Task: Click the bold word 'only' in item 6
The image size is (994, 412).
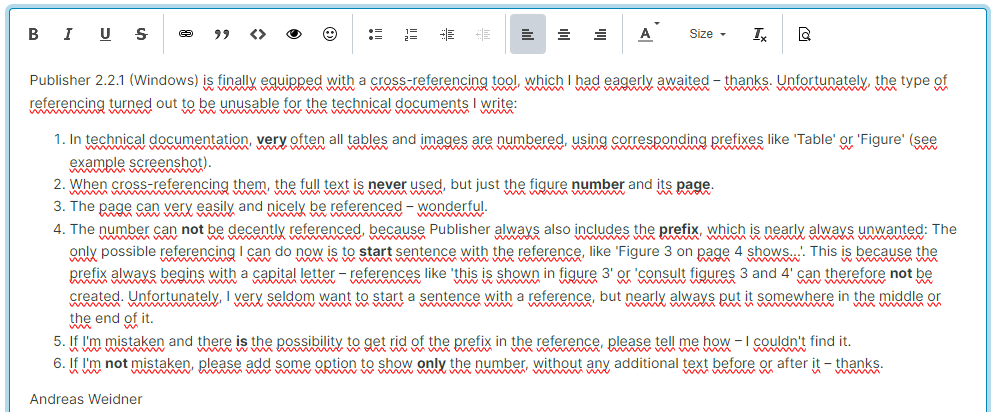Action: 431,364
